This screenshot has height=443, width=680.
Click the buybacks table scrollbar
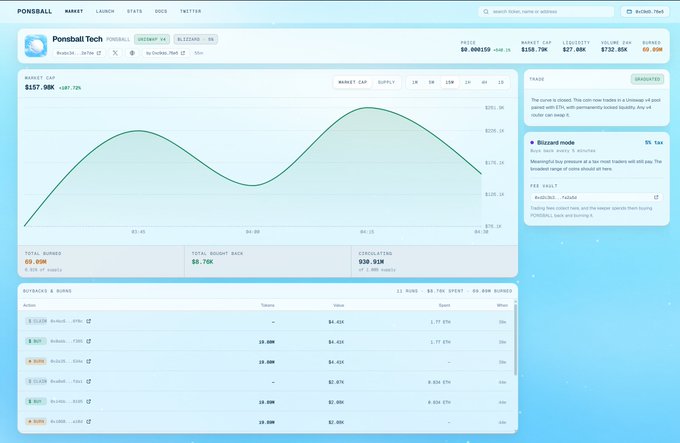tap(515, 338)
